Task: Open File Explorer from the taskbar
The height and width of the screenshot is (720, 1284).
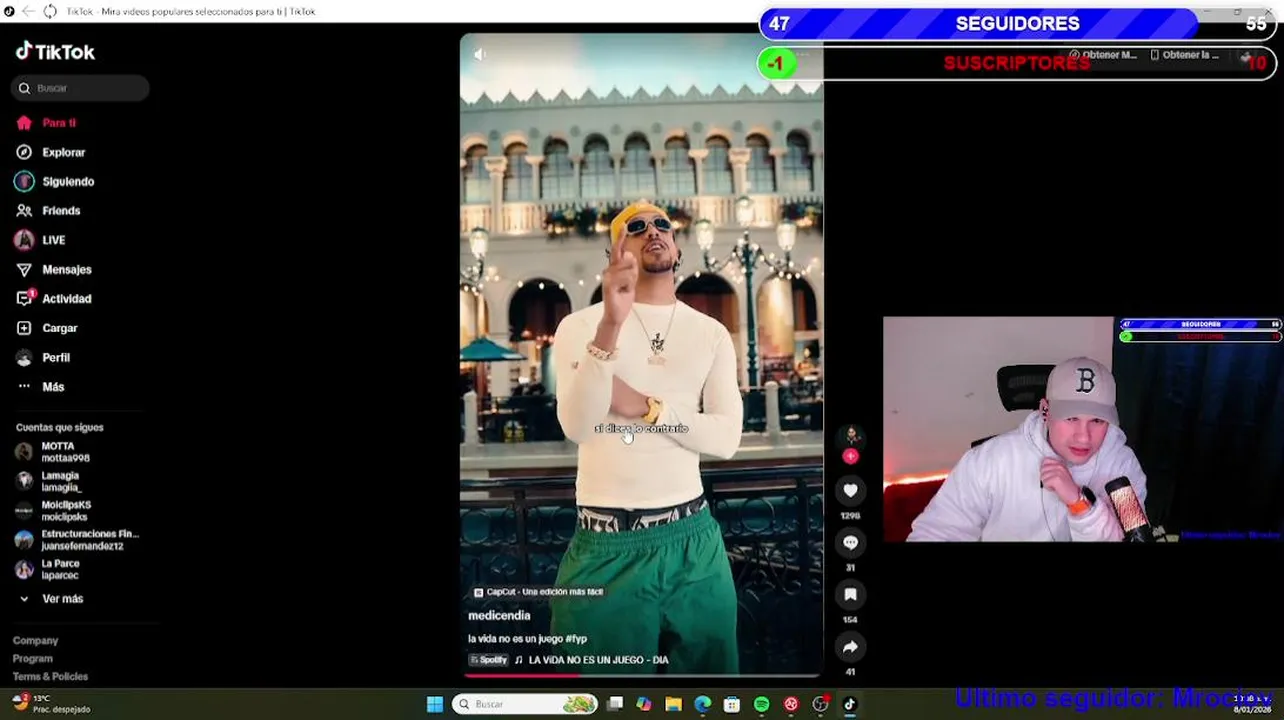Action: (673, 704)
